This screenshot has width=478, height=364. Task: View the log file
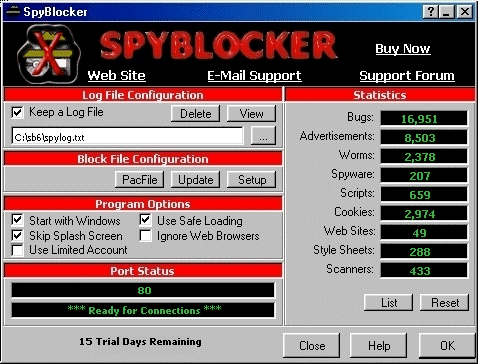pyautogui.click(x=251, y=114)
